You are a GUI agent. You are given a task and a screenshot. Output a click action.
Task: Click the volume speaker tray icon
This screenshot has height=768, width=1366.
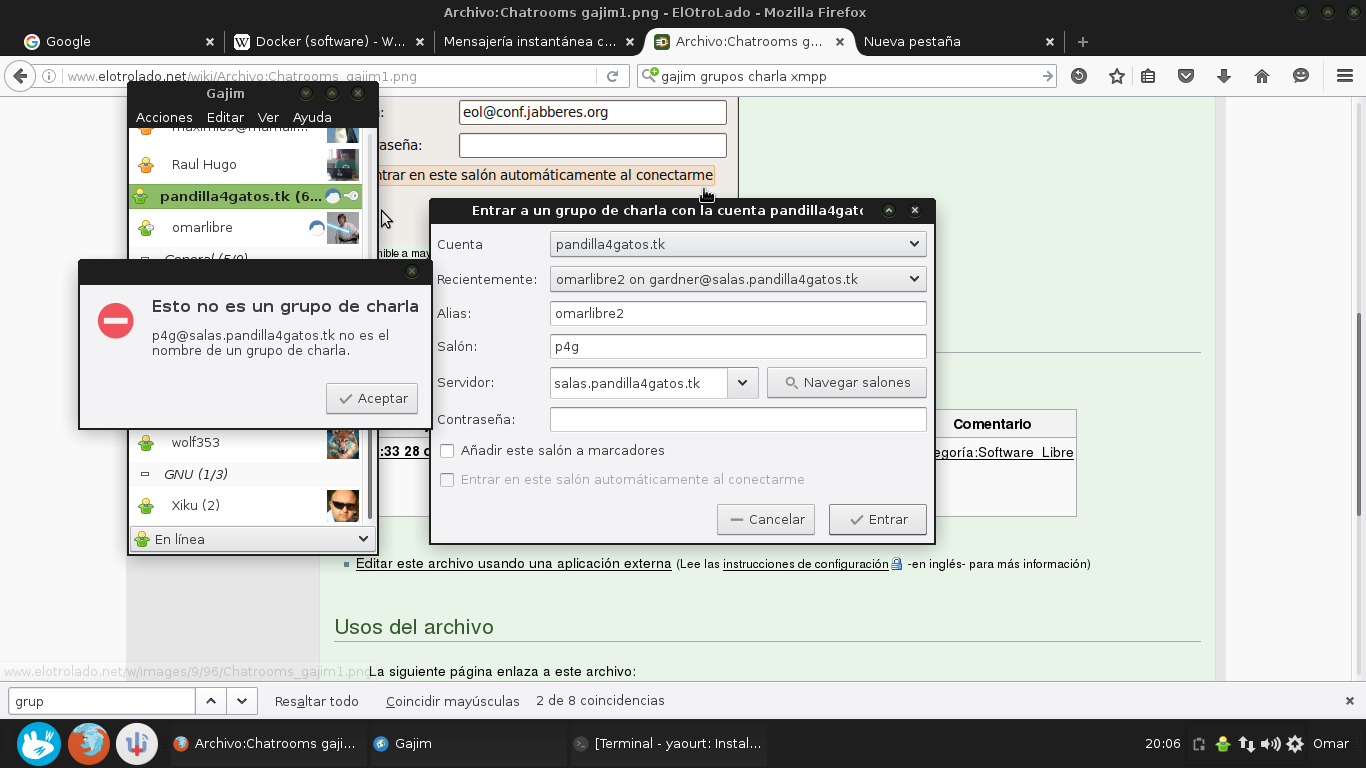1271,744
